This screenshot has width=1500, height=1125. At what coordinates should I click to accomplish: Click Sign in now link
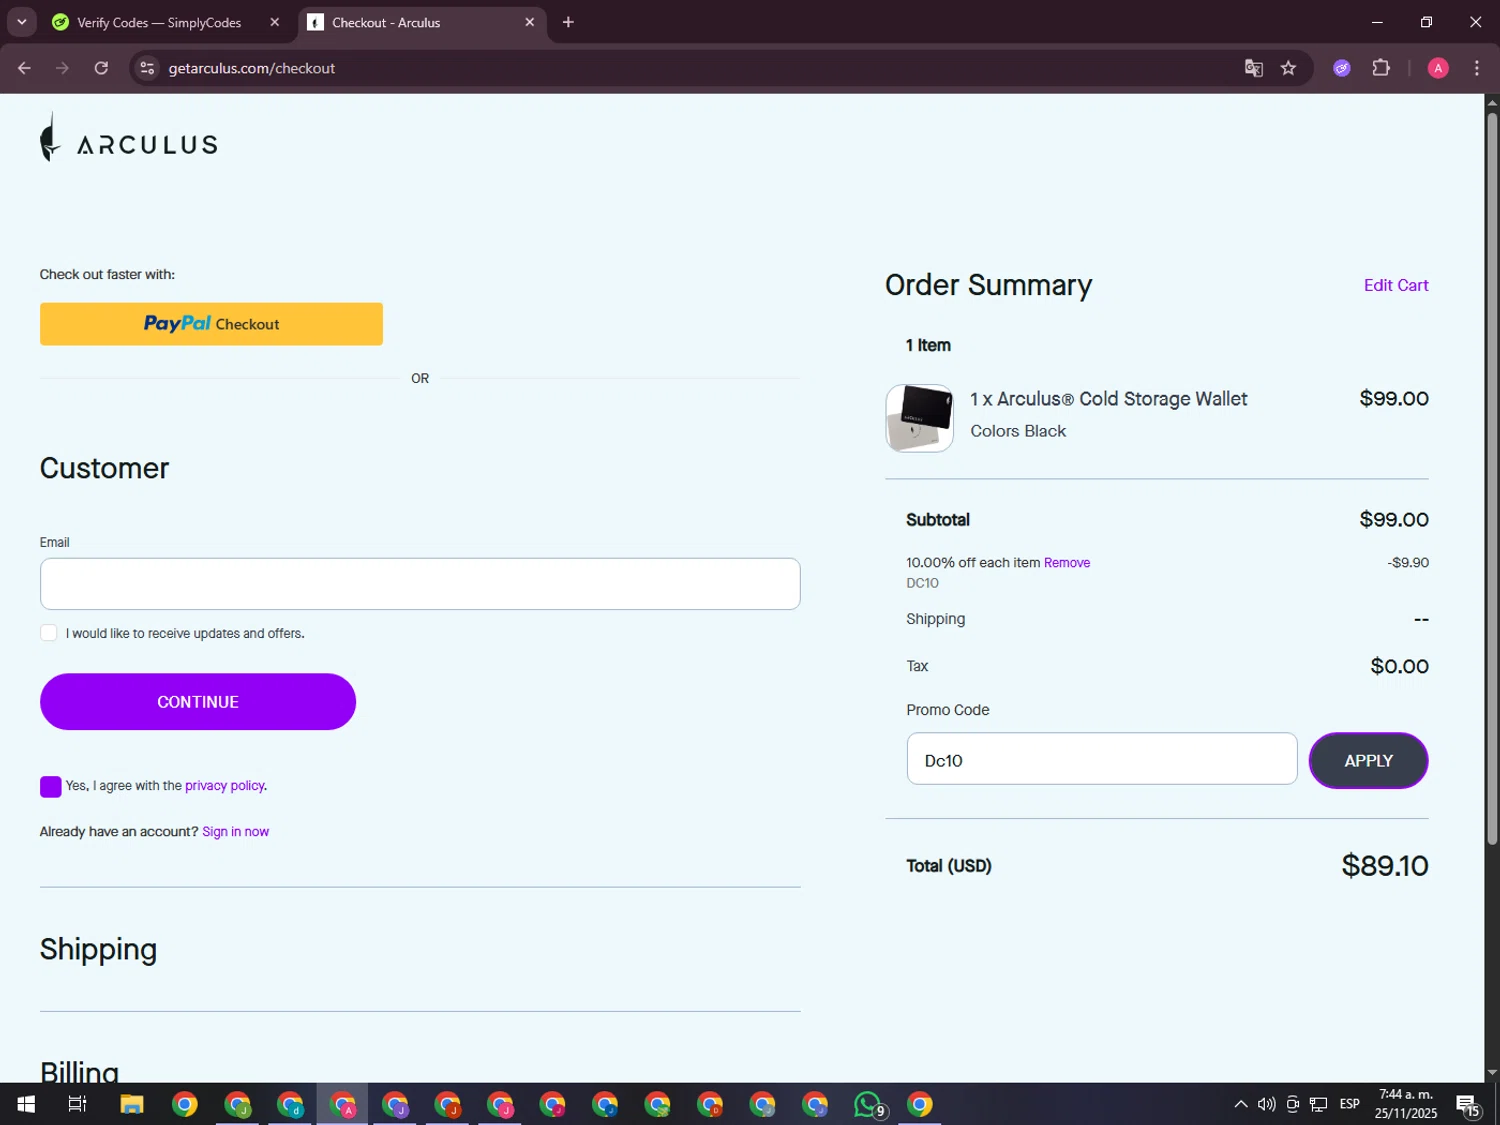pyautogui.click(x=235, y=832)
